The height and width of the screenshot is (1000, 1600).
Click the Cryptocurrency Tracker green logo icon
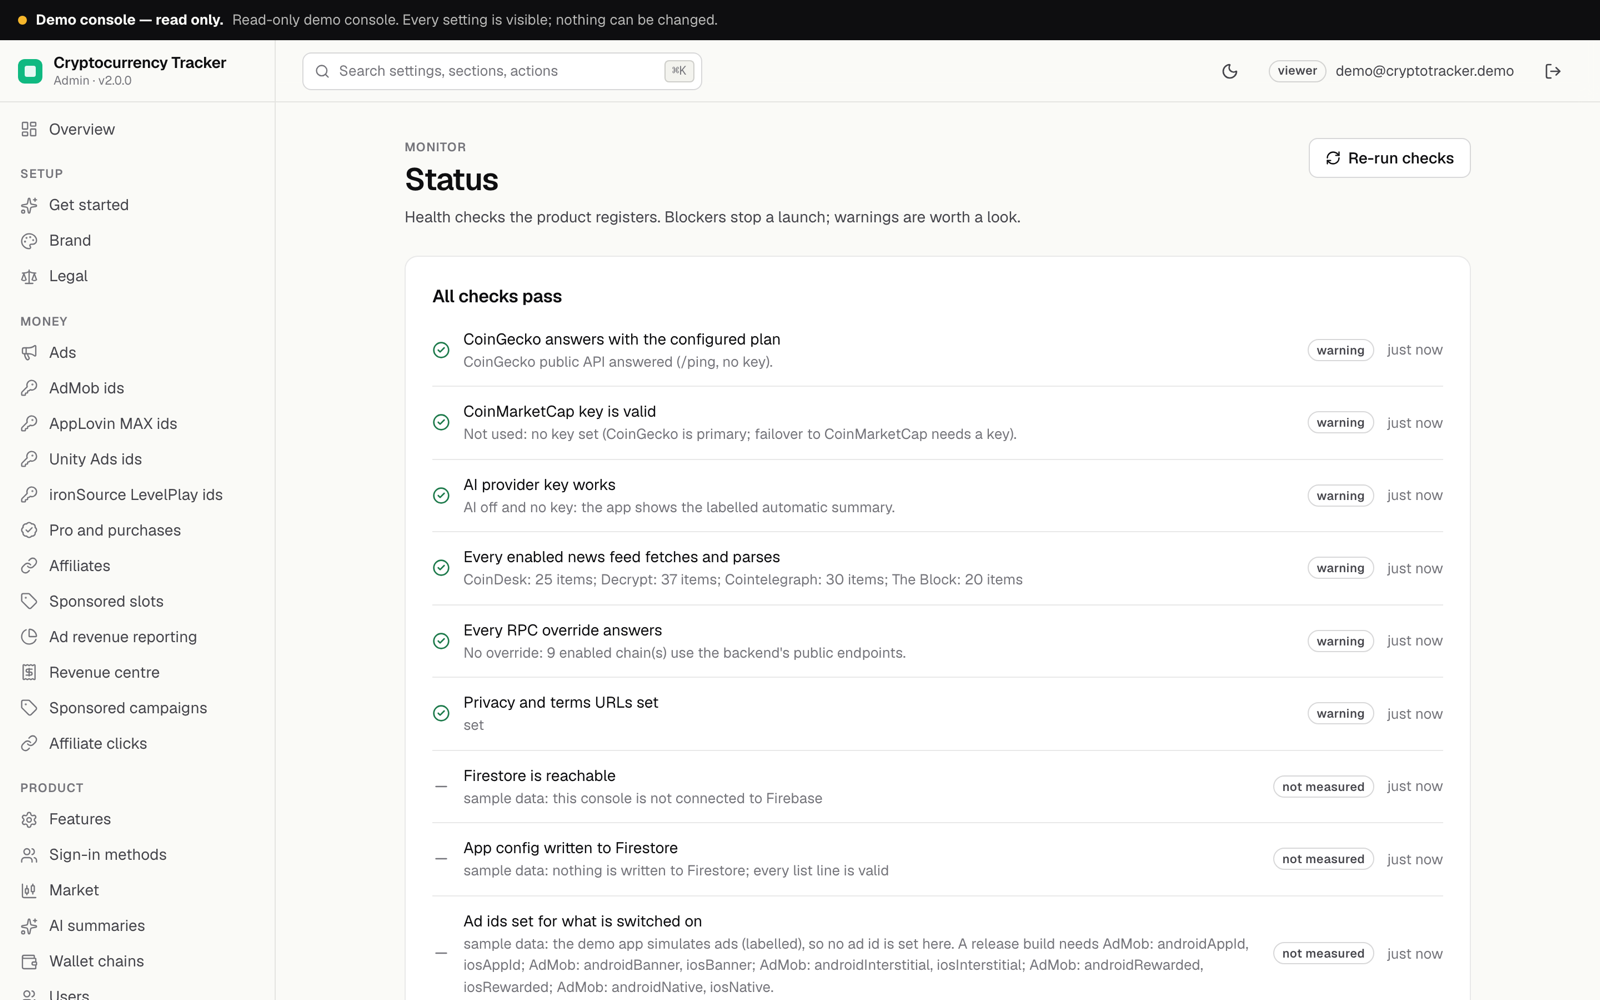30,71
